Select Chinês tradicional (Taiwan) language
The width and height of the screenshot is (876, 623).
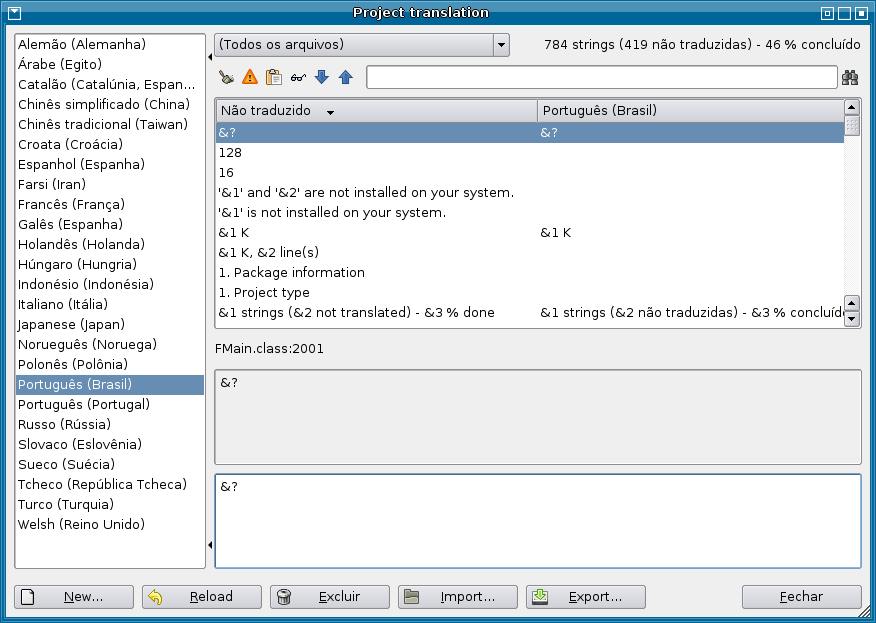pos(110,124)
